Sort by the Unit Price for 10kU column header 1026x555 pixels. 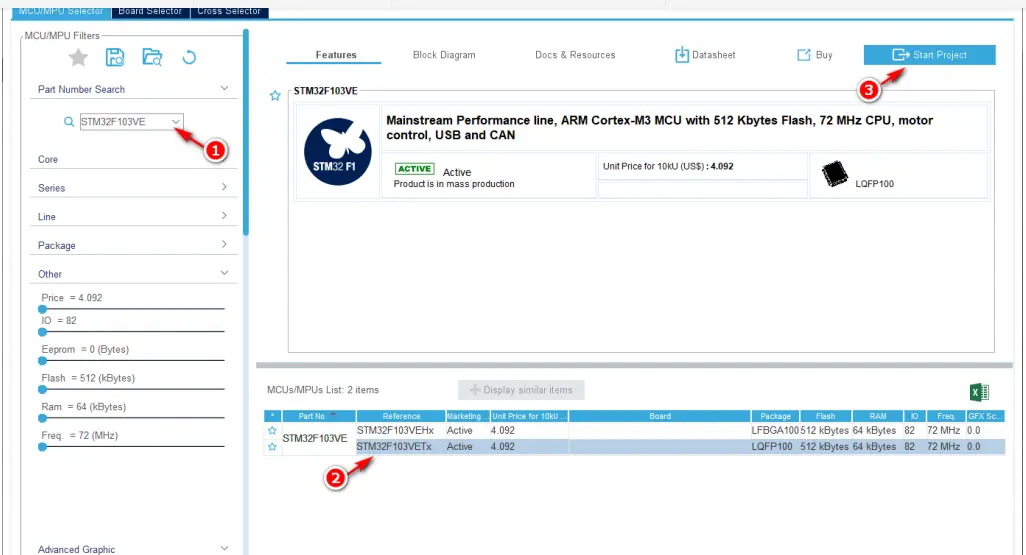529,416
